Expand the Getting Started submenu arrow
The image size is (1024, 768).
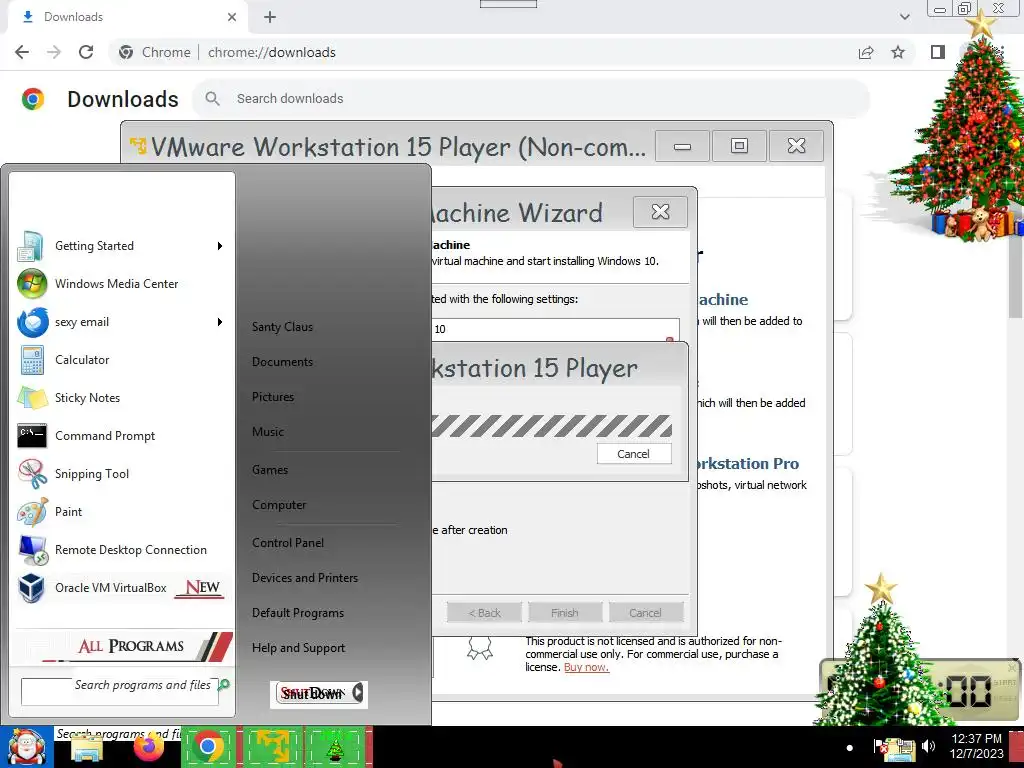[x=220, y=246]
